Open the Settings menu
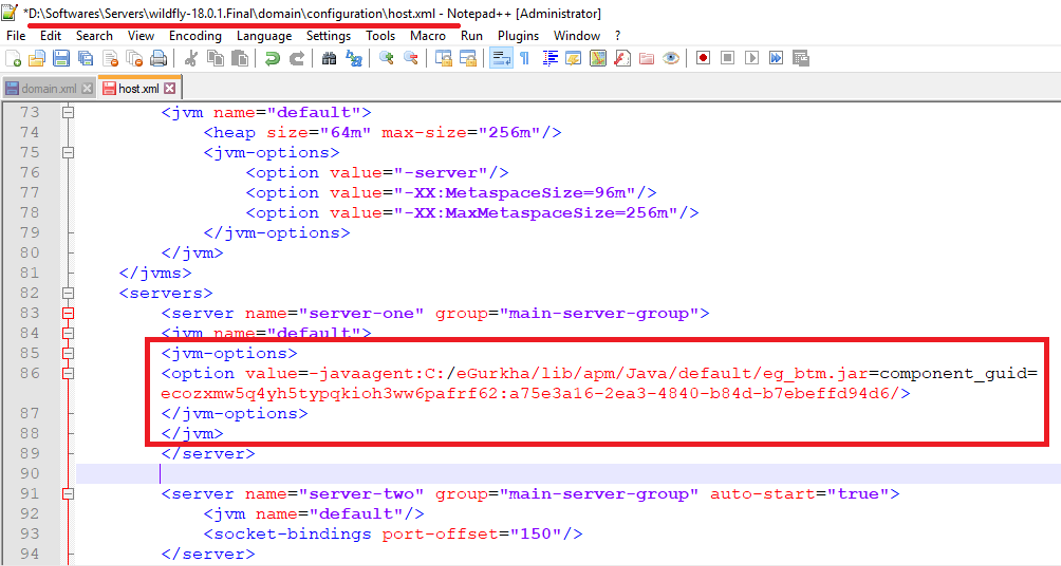 click(x=328, y=36)
